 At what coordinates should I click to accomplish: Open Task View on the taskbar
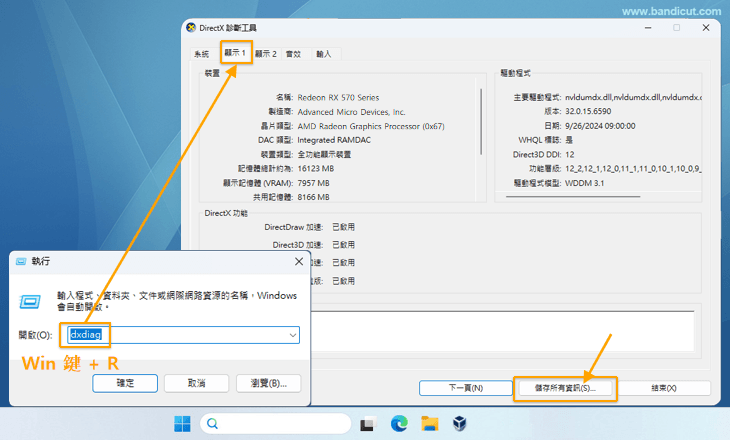(367, 424)
